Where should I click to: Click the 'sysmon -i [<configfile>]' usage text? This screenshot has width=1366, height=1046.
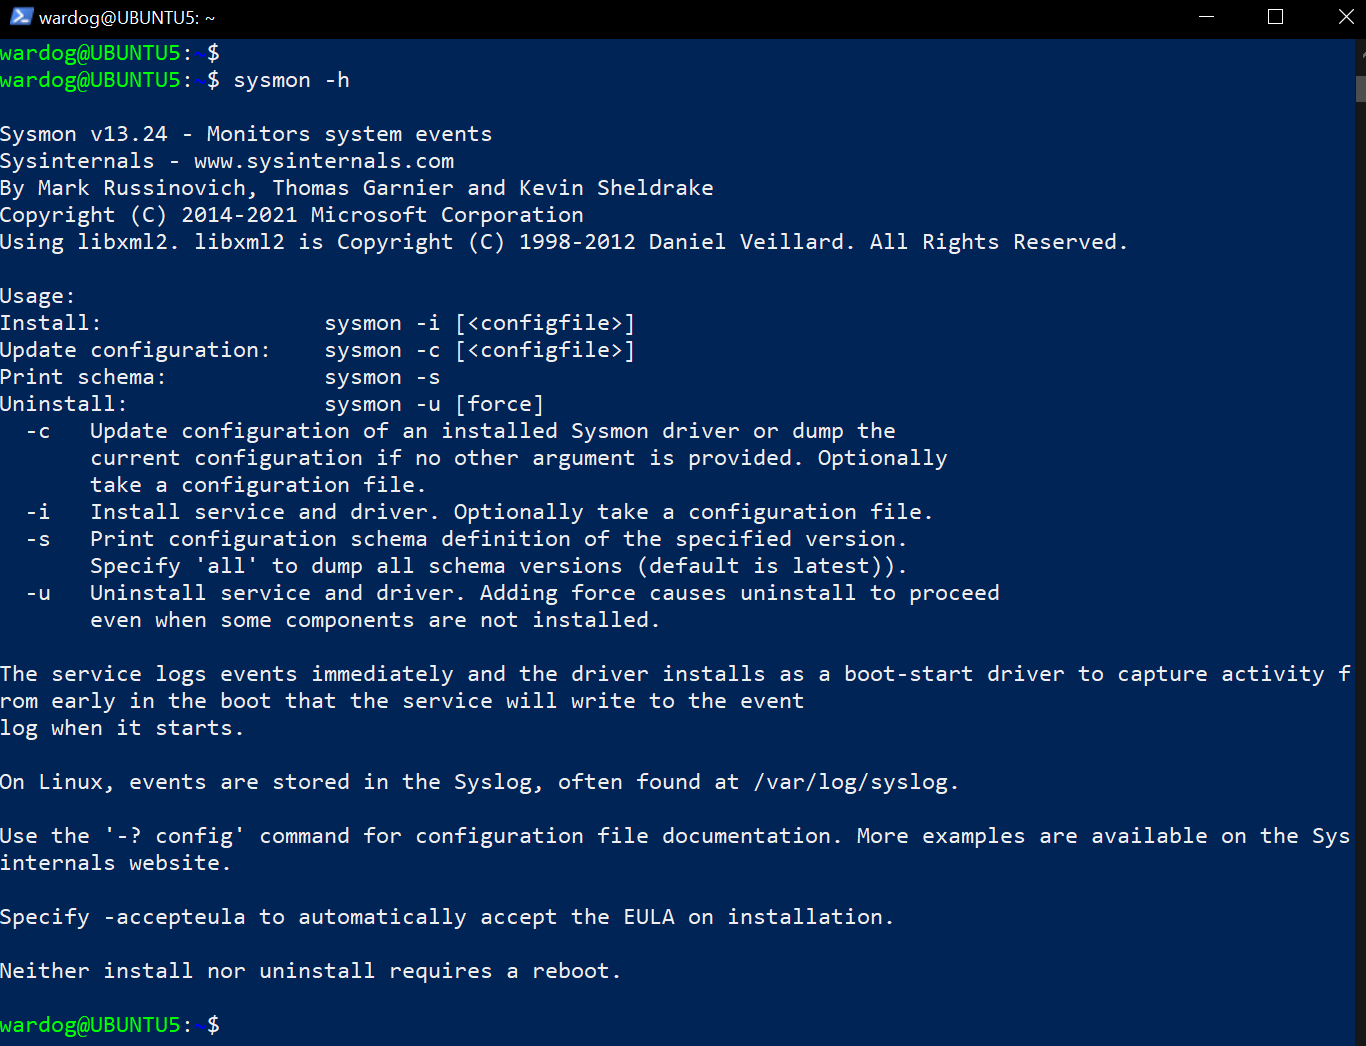click(x=479, y=323)
